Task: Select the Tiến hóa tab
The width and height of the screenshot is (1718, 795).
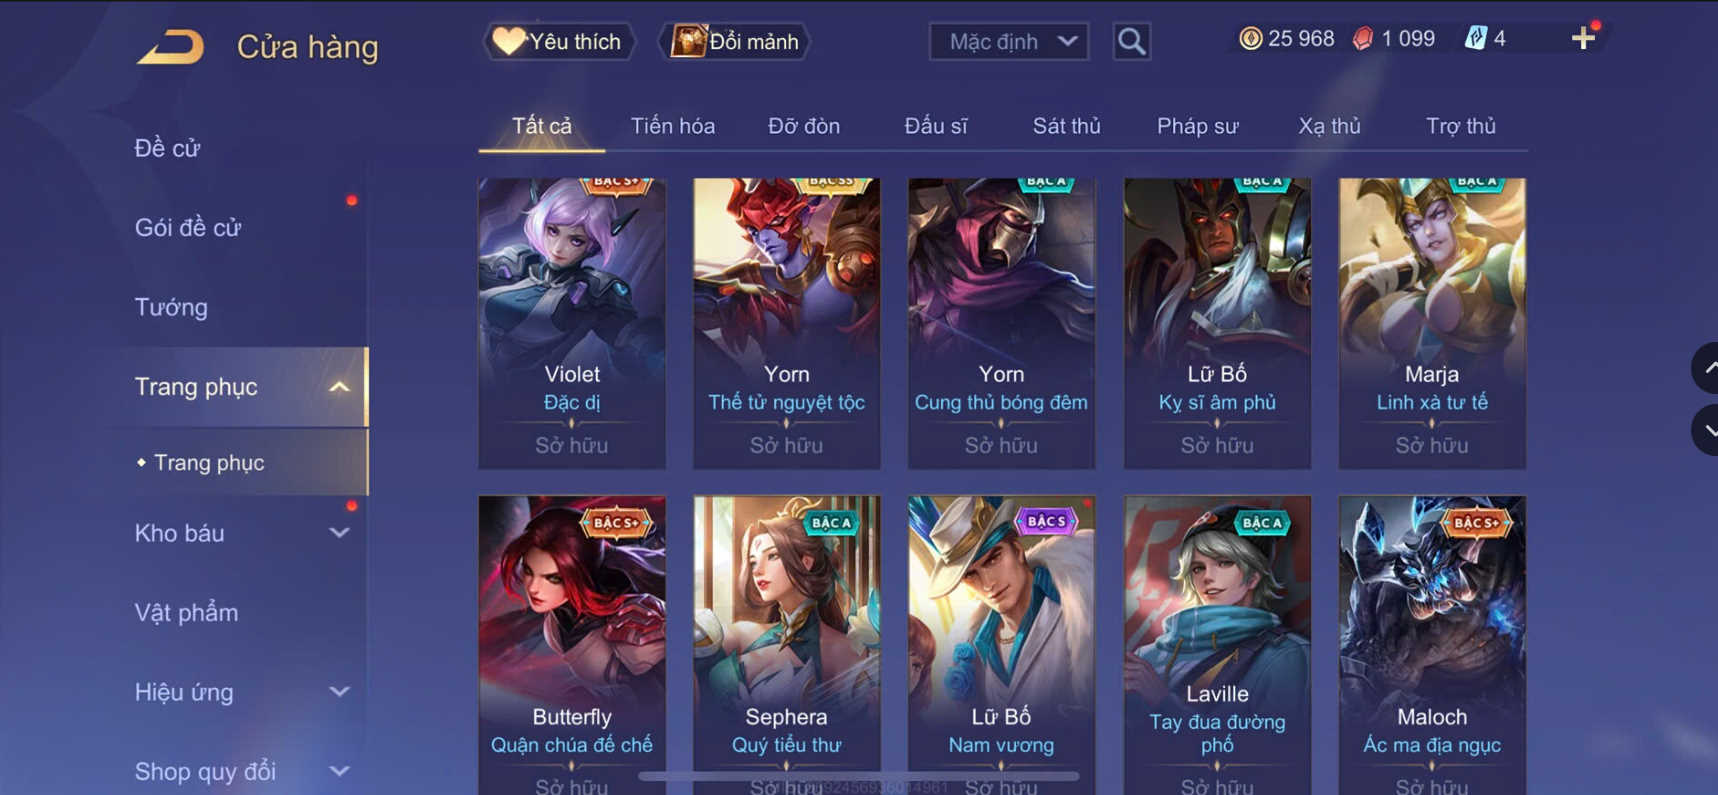Action: [x=672, y=126]
